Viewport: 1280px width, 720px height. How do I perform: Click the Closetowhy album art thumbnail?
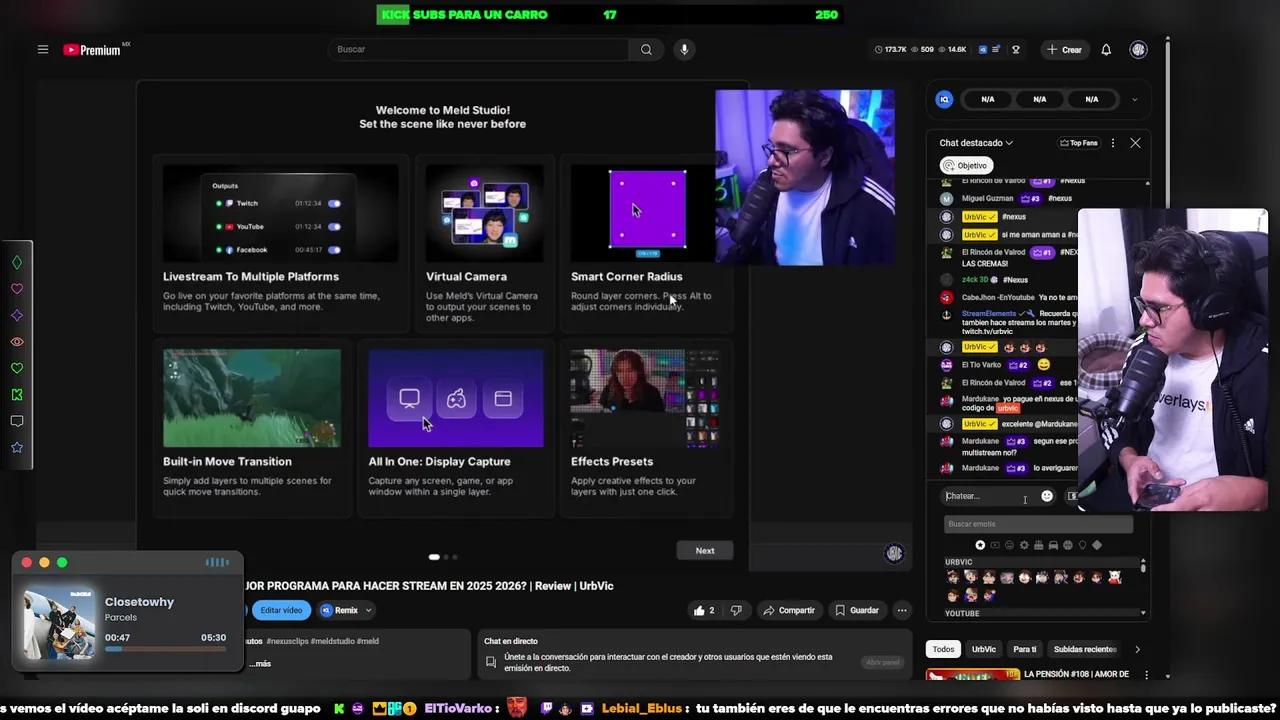pyautogui.click(x=59, y=623)
